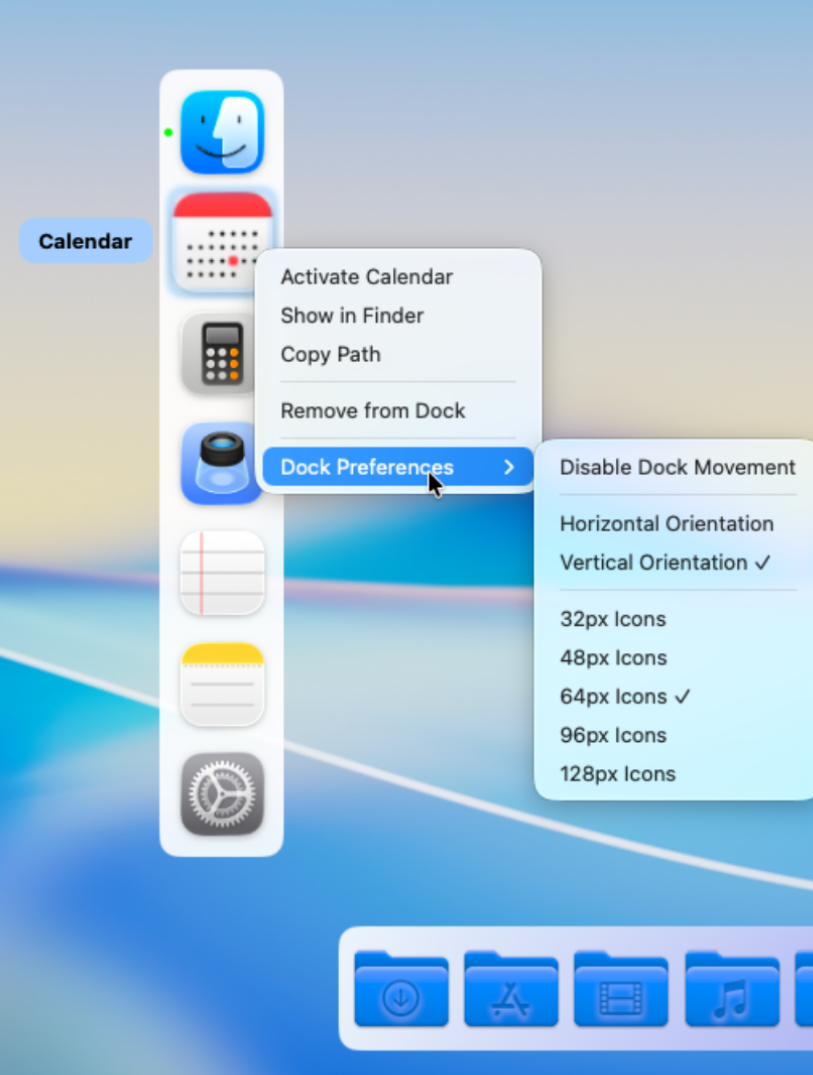The height and width of the screenshot is (1075, 813).
Task: Switch to Horizontal Orientation
Action: coord(677,524)
